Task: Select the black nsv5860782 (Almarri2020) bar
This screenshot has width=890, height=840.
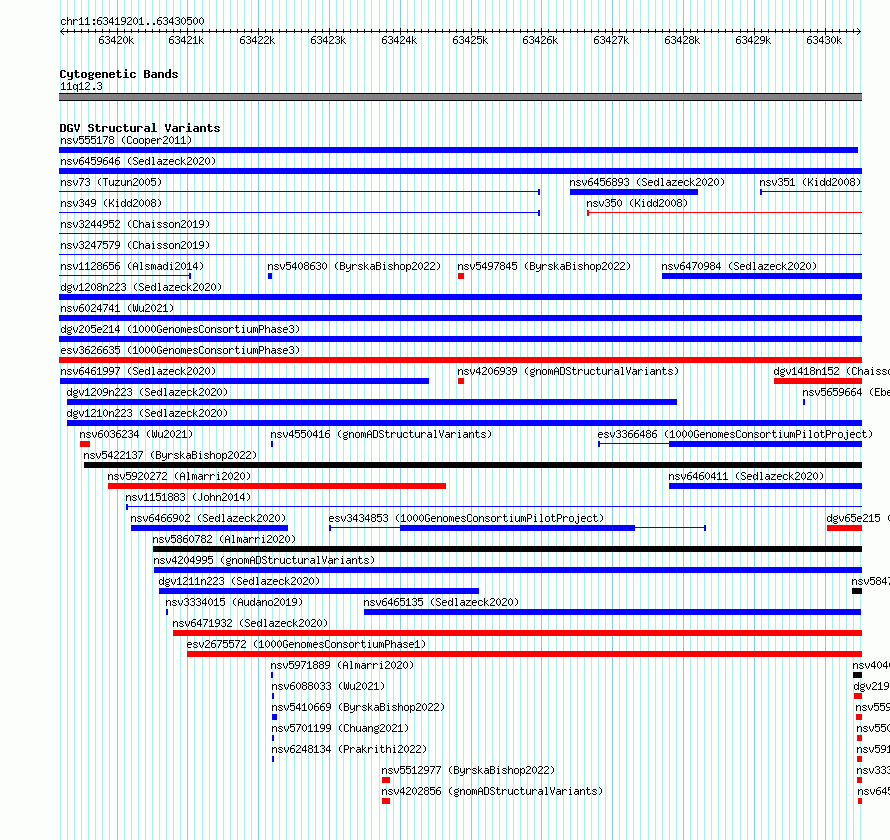Action: tap(507, 549)
